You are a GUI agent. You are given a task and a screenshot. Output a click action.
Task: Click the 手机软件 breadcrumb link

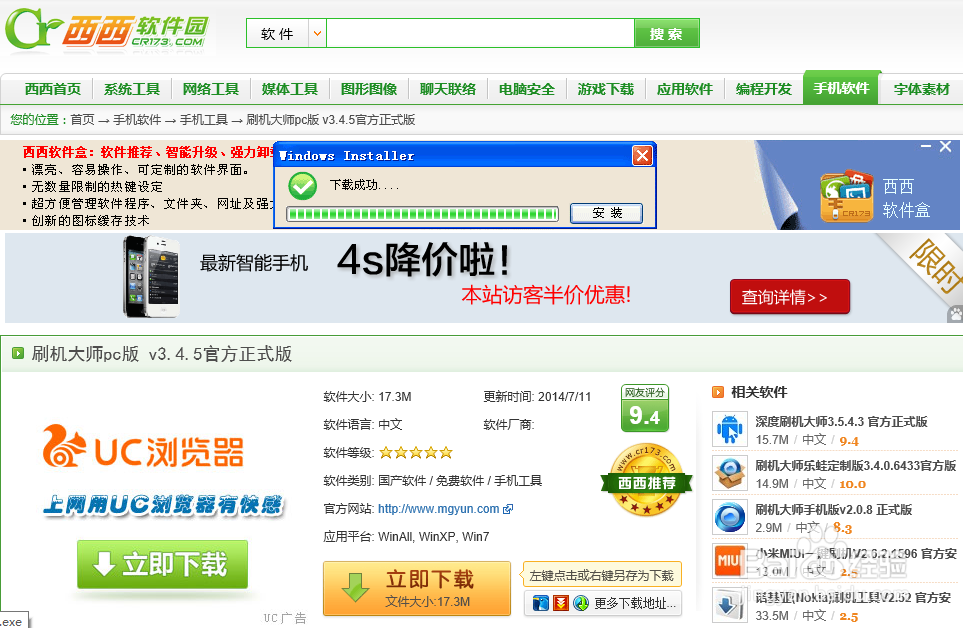tap(137, 120)
